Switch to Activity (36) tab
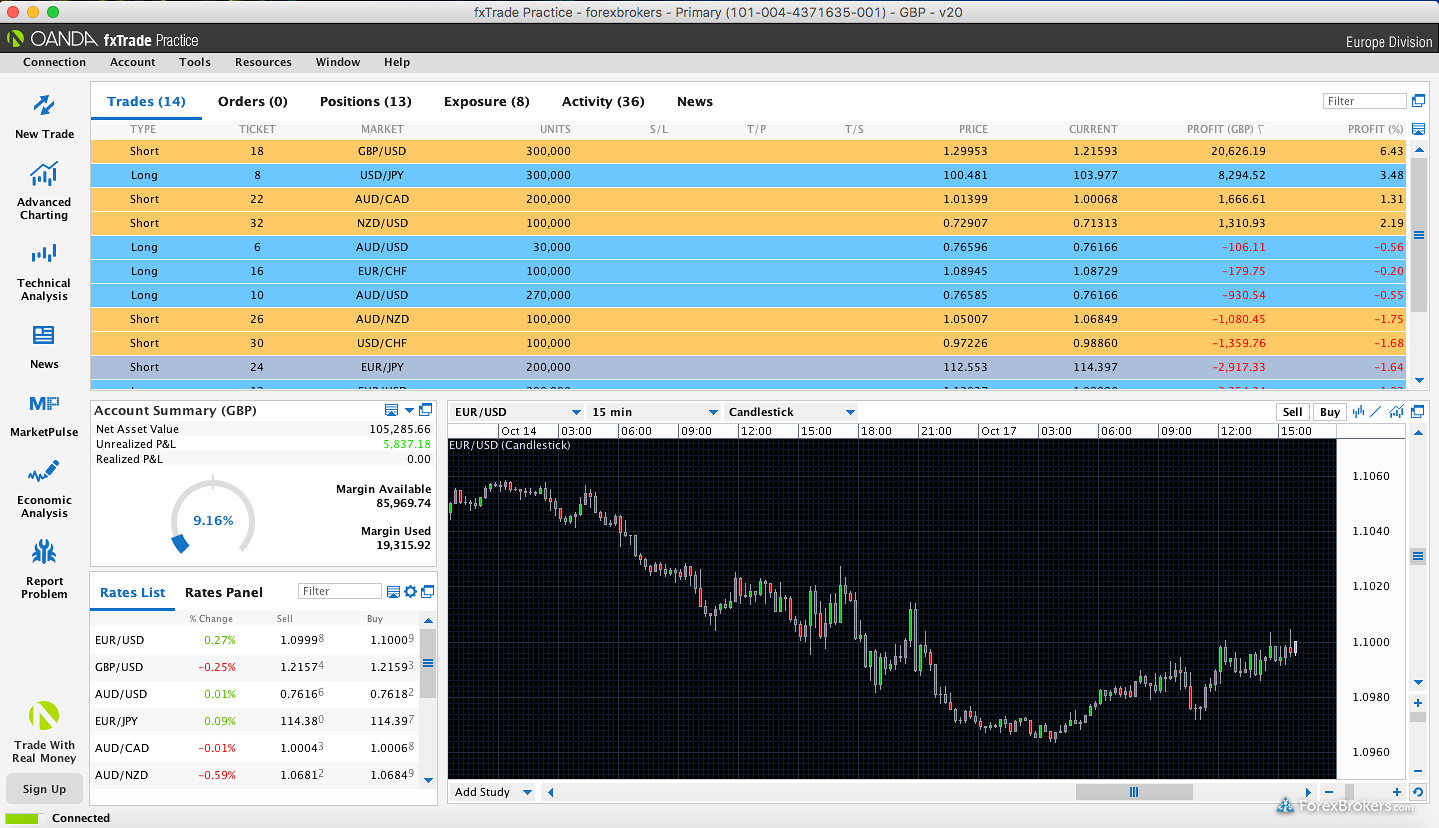Image resolution: width=1439 pixels, height=828 pixels. pos(603,101)
